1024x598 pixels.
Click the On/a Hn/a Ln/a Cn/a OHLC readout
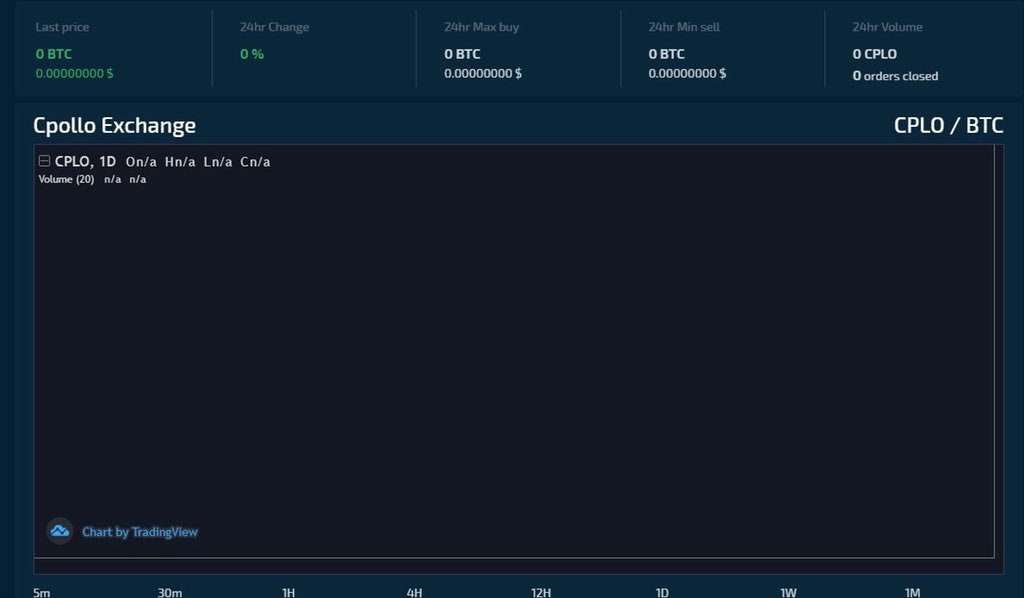click(198, 161)
